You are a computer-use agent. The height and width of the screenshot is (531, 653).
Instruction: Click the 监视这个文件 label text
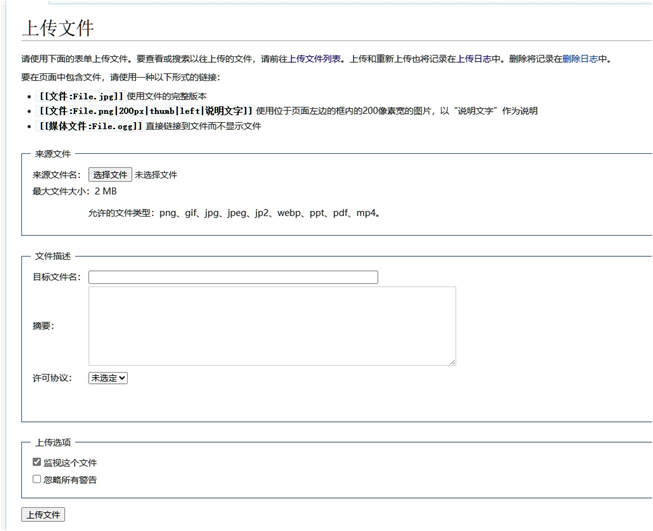[70, 462]
